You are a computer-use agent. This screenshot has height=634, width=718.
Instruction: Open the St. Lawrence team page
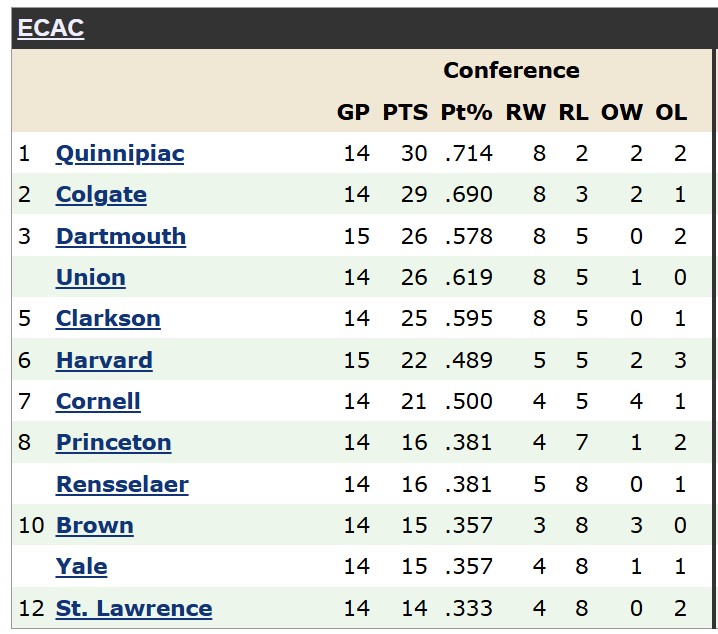(134, 608)
